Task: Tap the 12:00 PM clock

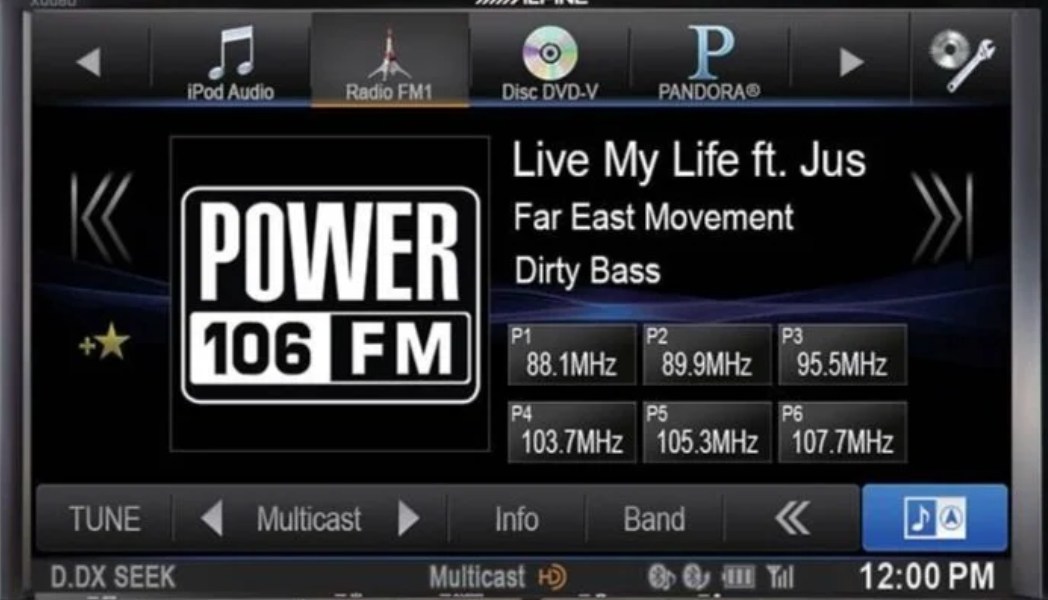Action: pos(927,577)
